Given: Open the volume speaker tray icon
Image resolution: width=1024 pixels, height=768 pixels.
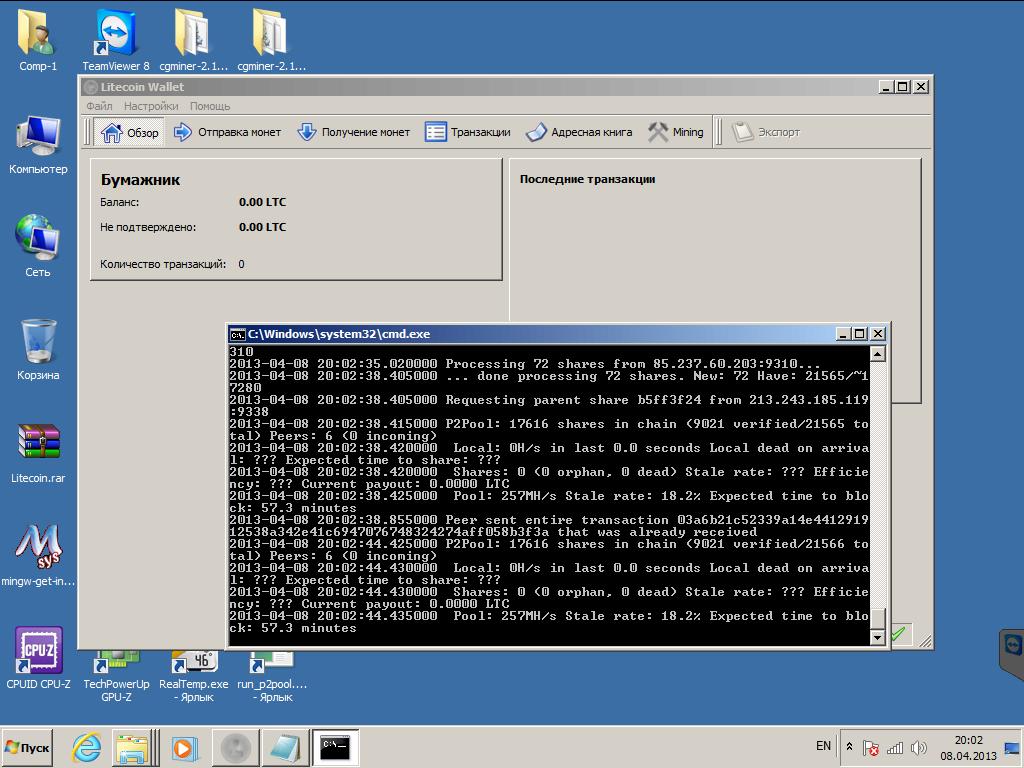Looking at the screenshot, I should point(919,748).
